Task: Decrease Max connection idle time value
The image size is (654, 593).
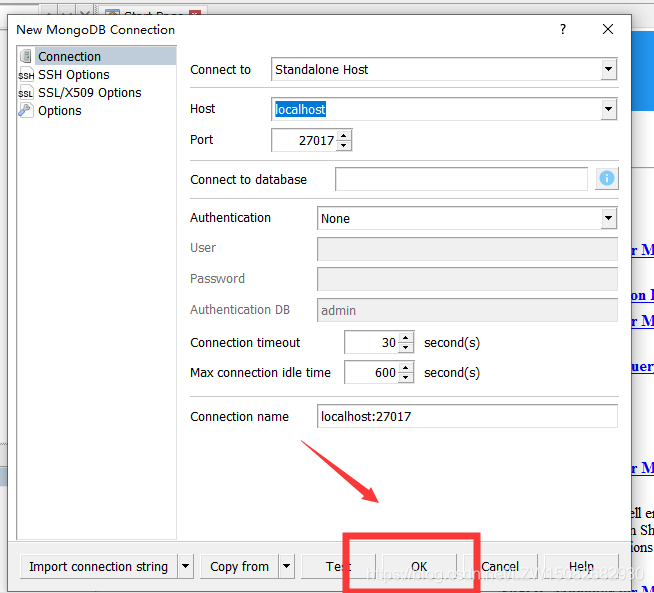Action: point(406,377)
